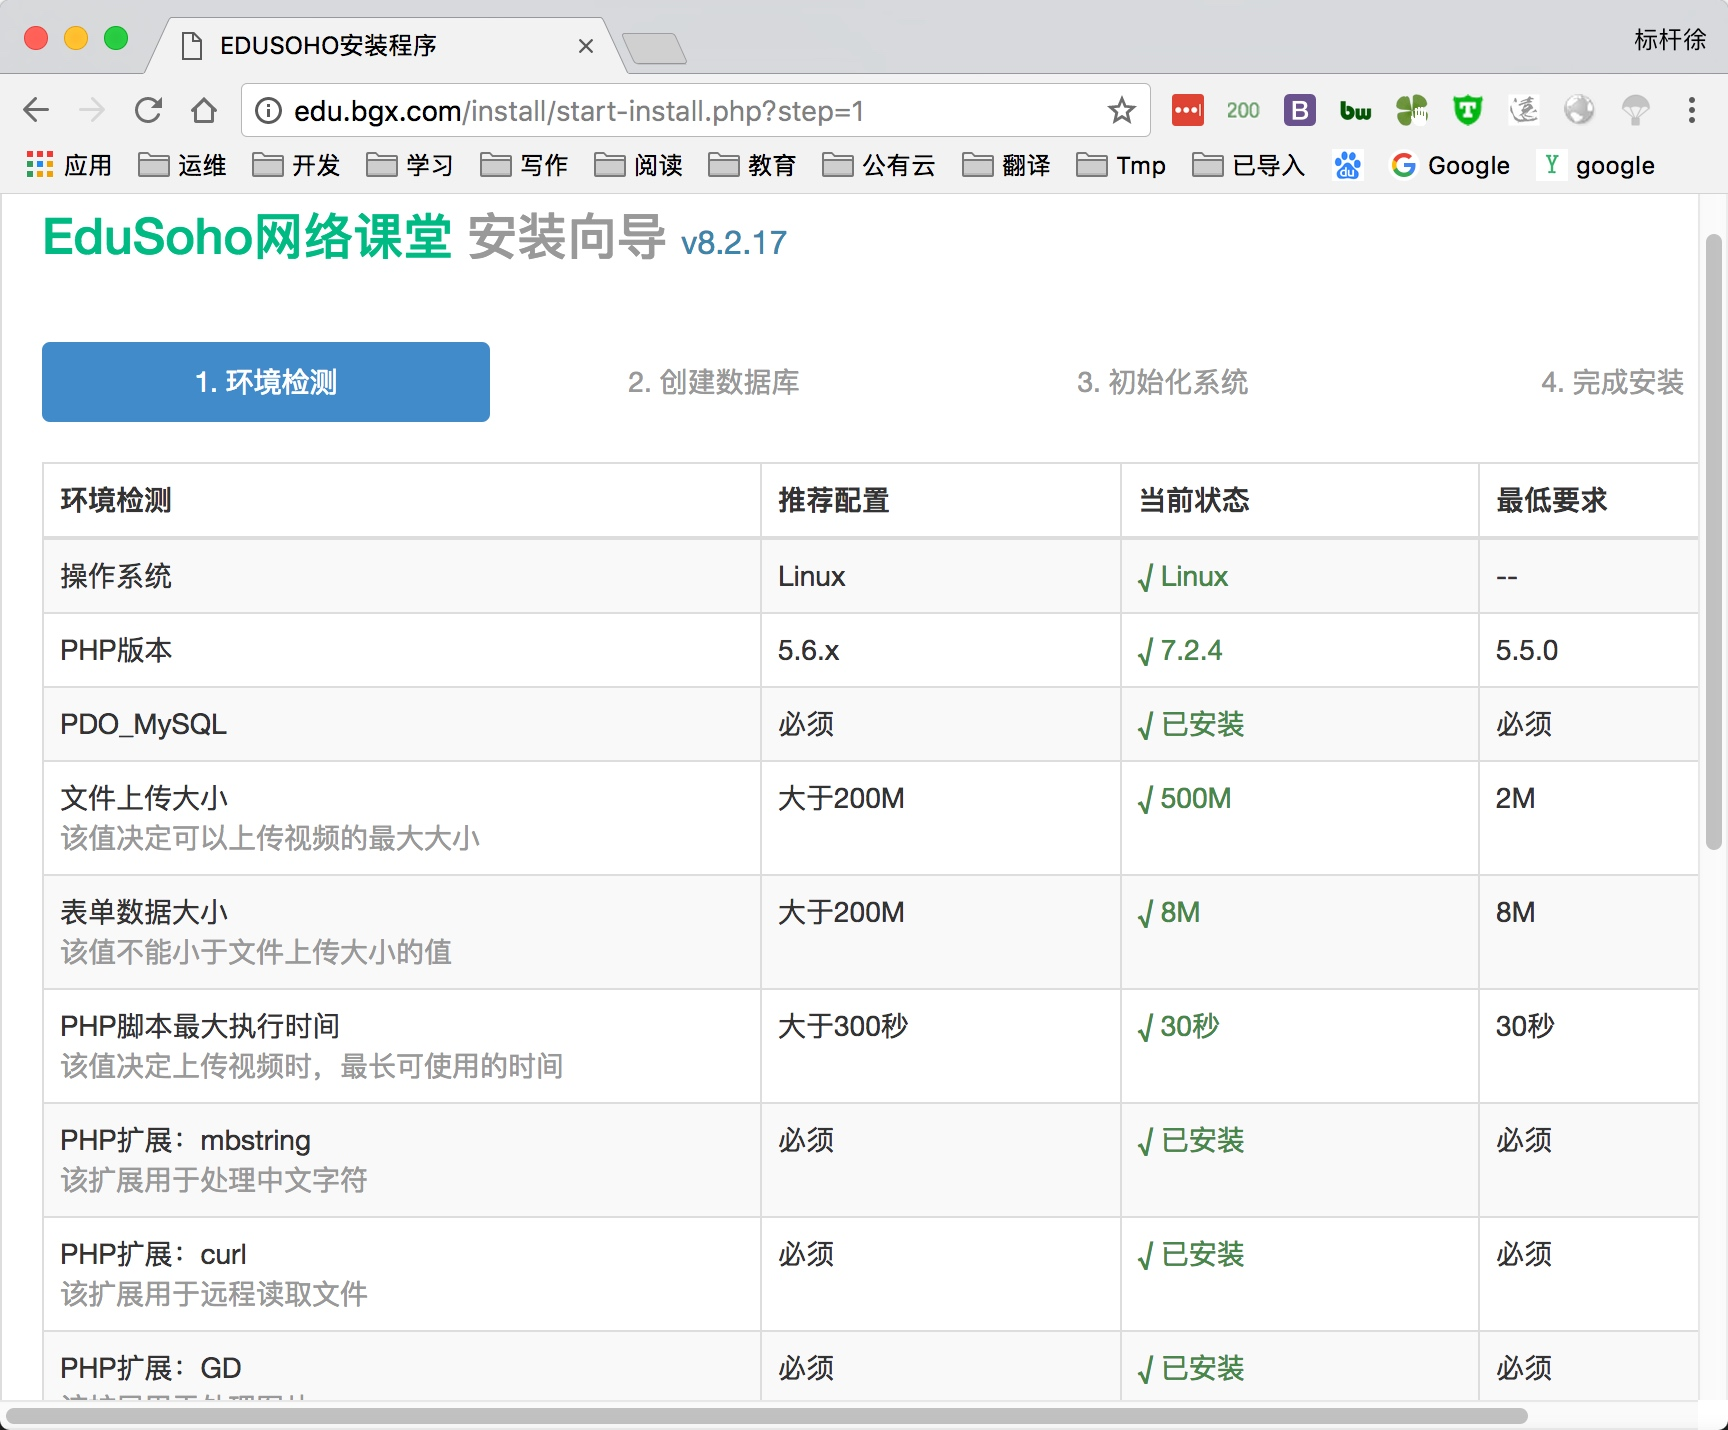The height and width of the screenshot is (1430, 1728).
Task: Open the red dots extension icon
Action: click(x=1187, y=110)
